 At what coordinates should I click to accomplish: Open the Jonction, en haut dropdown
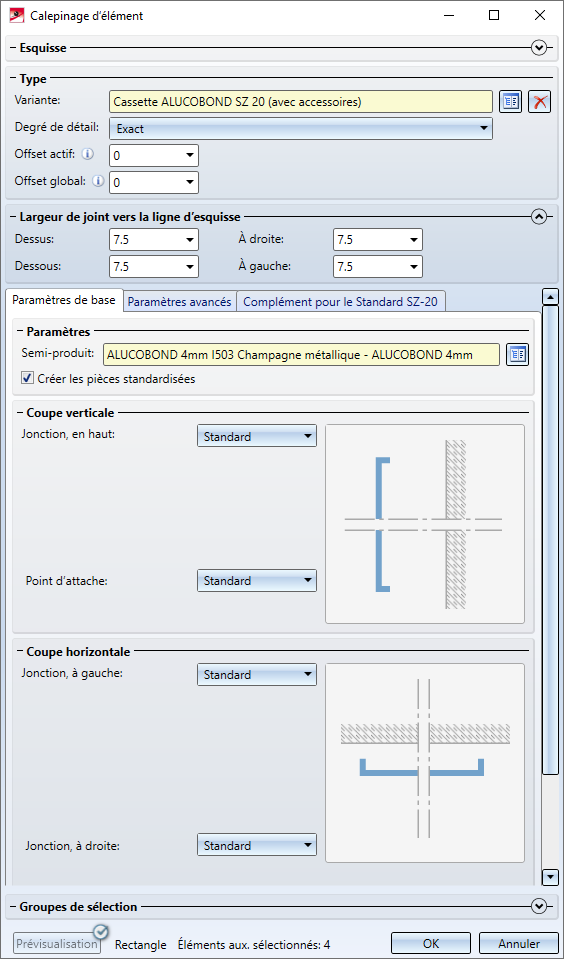click(257, 437)
